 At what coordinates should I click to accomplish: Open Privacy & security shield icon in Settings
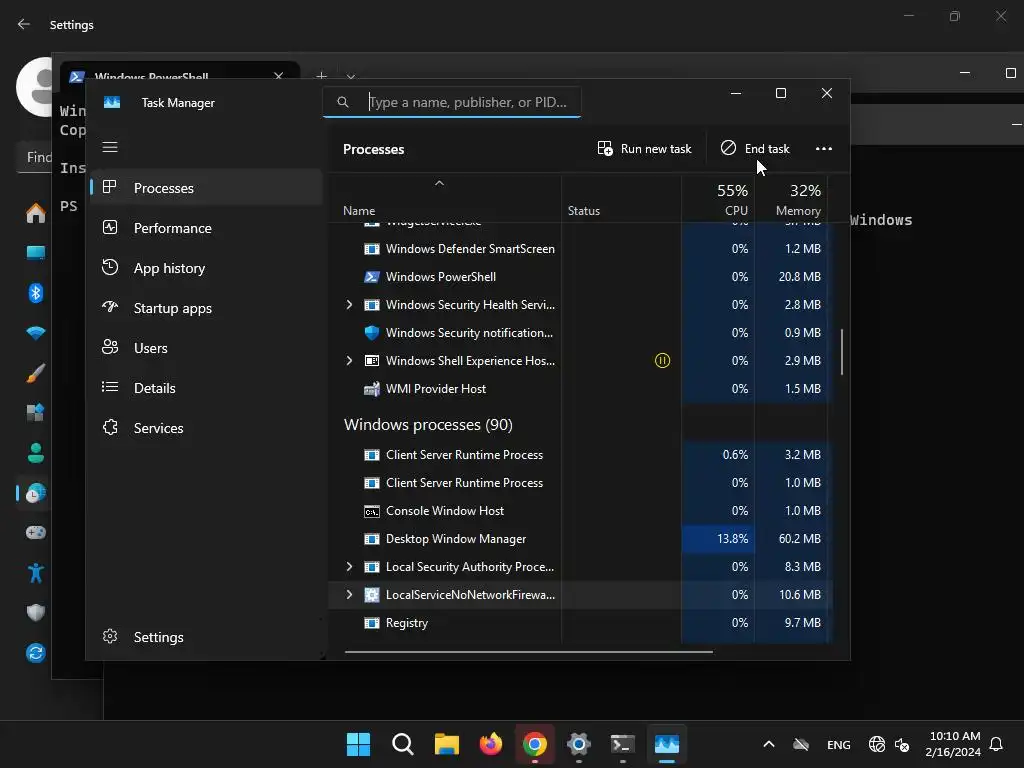tap(36, 613)
